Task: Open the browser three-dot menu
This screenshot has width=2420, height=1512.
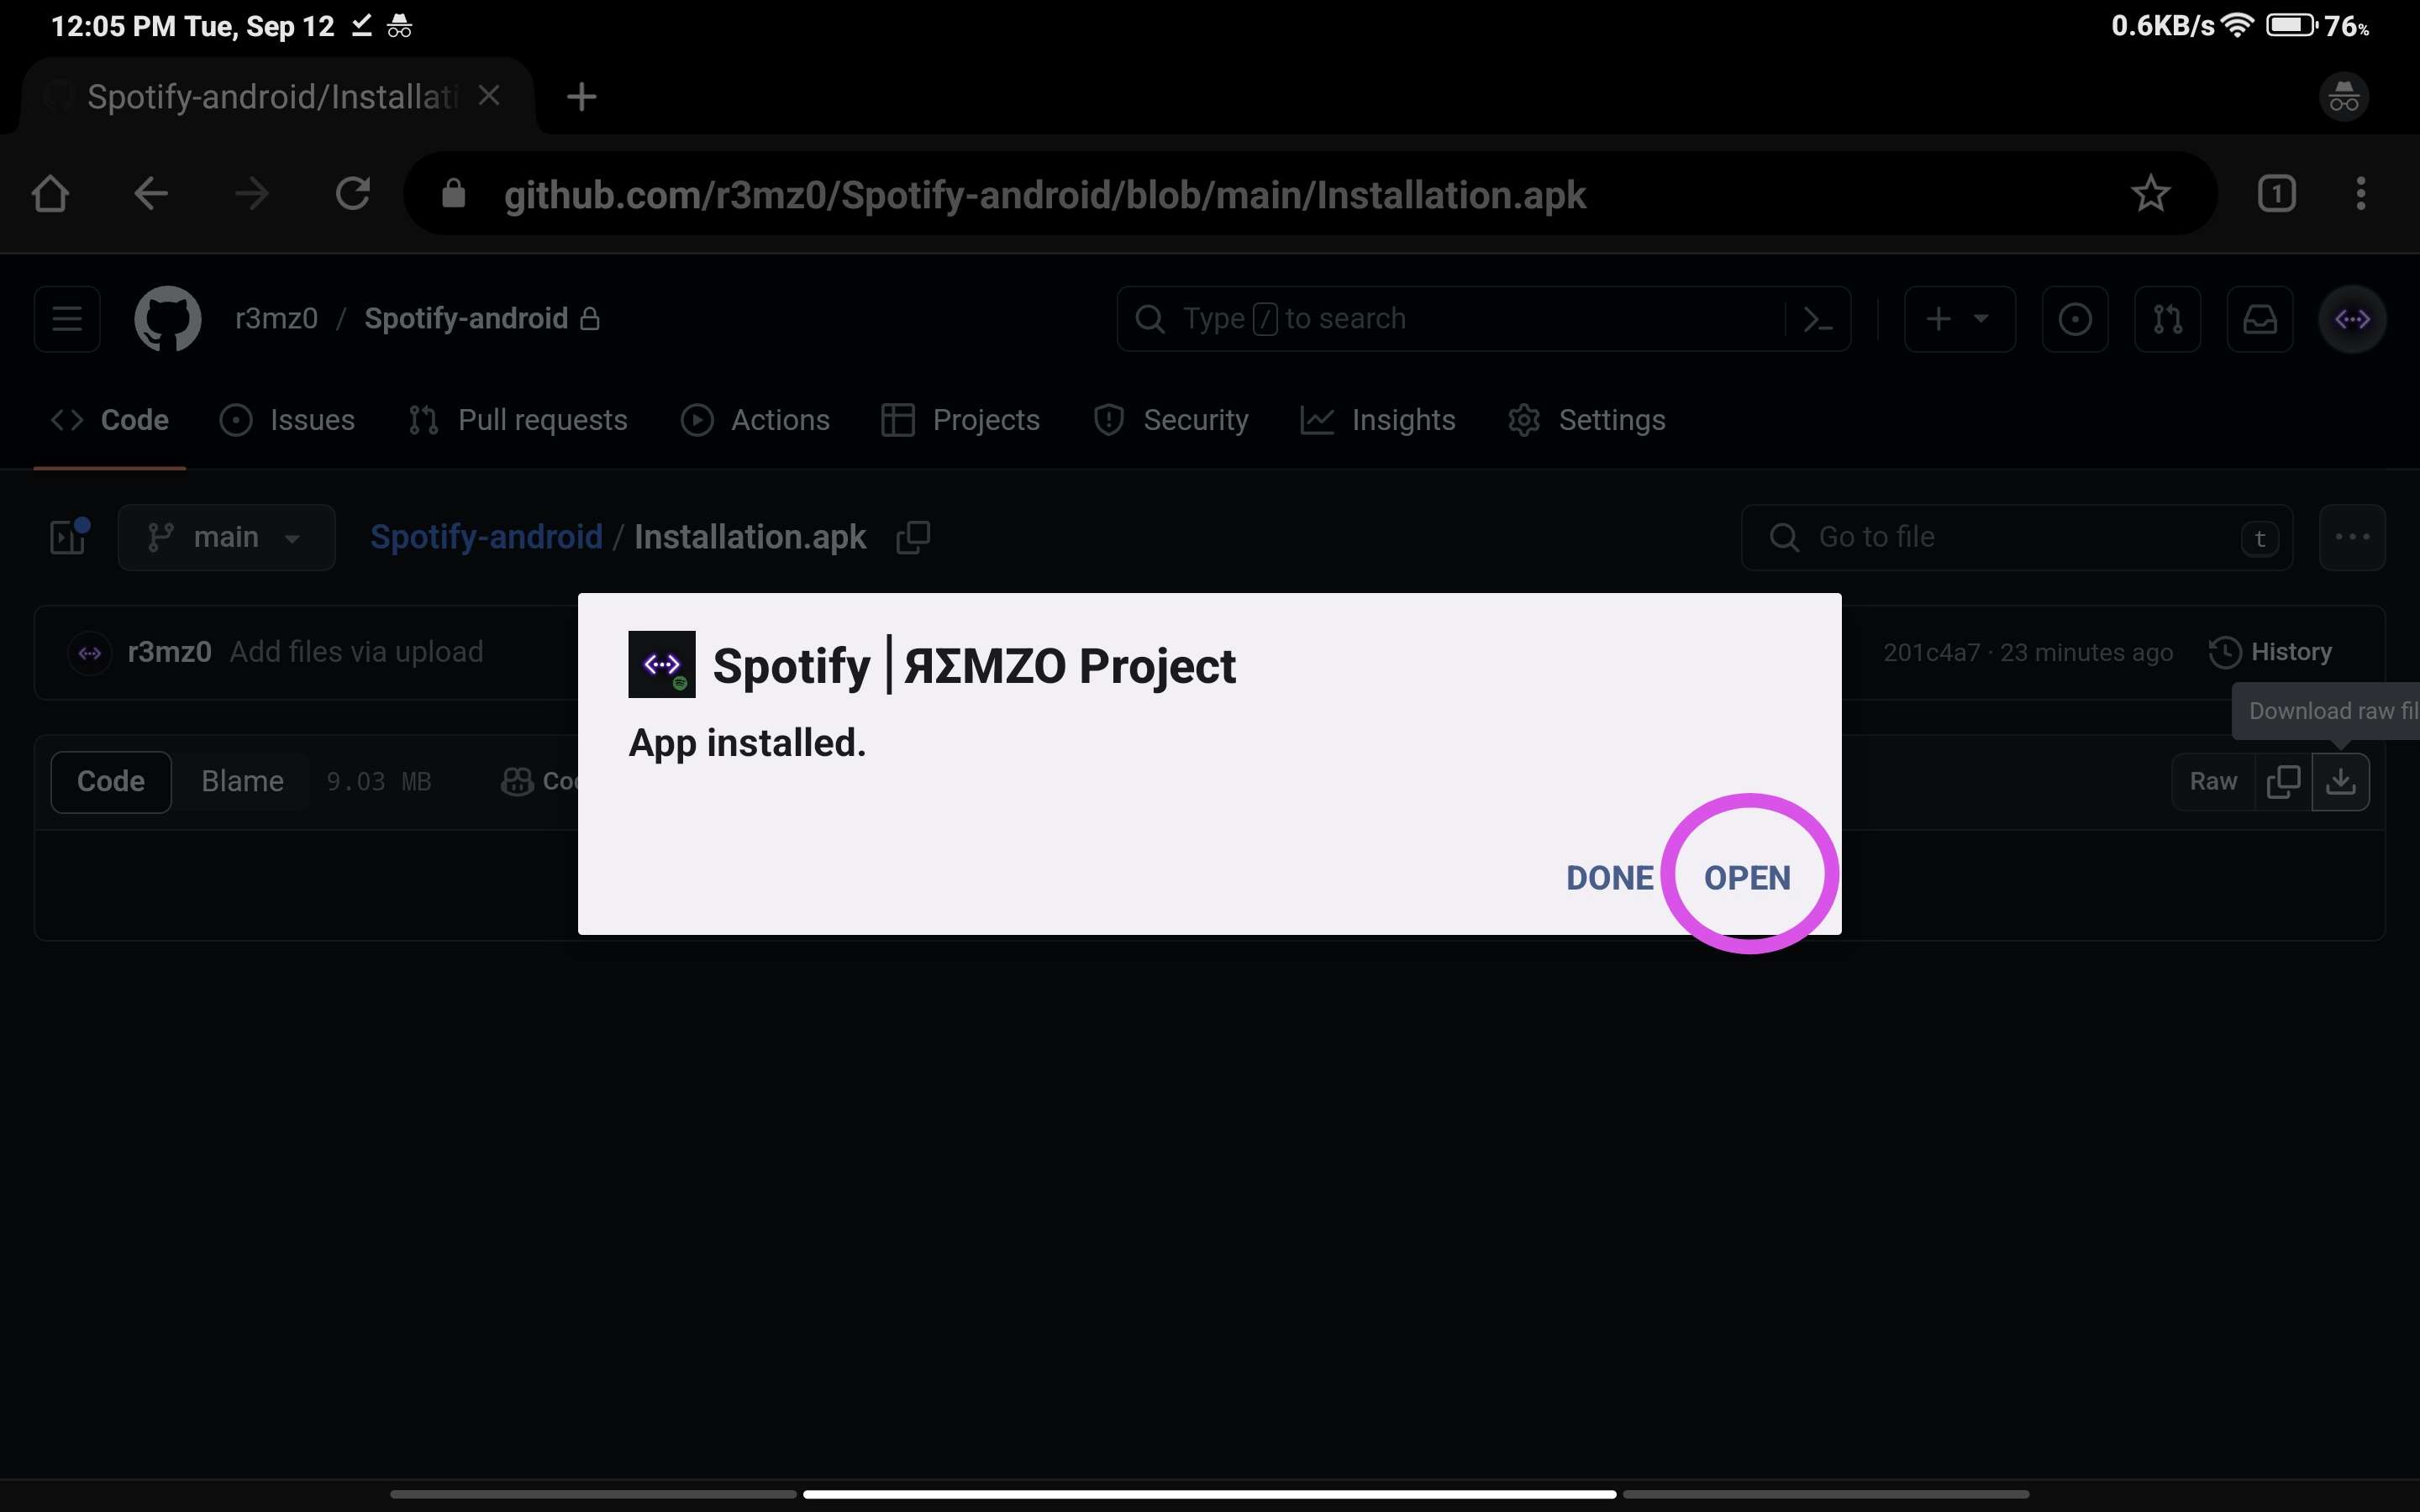Action: [x=2360, y=194]
